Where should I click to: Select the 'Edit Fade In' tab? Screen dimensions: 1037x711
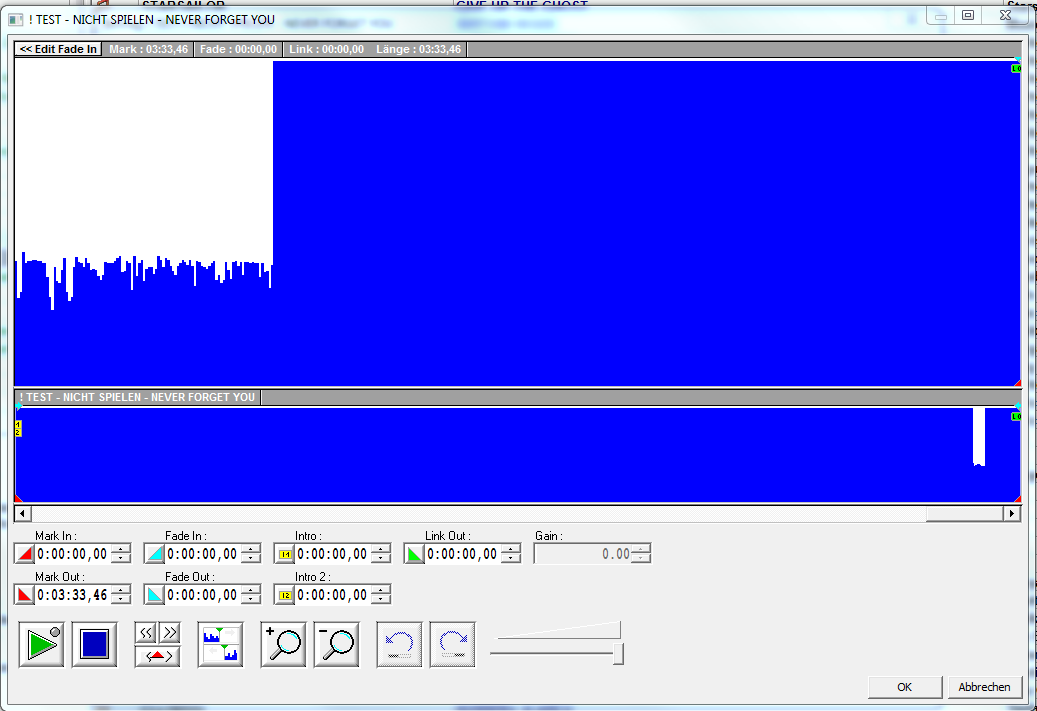tap(58, 49)
